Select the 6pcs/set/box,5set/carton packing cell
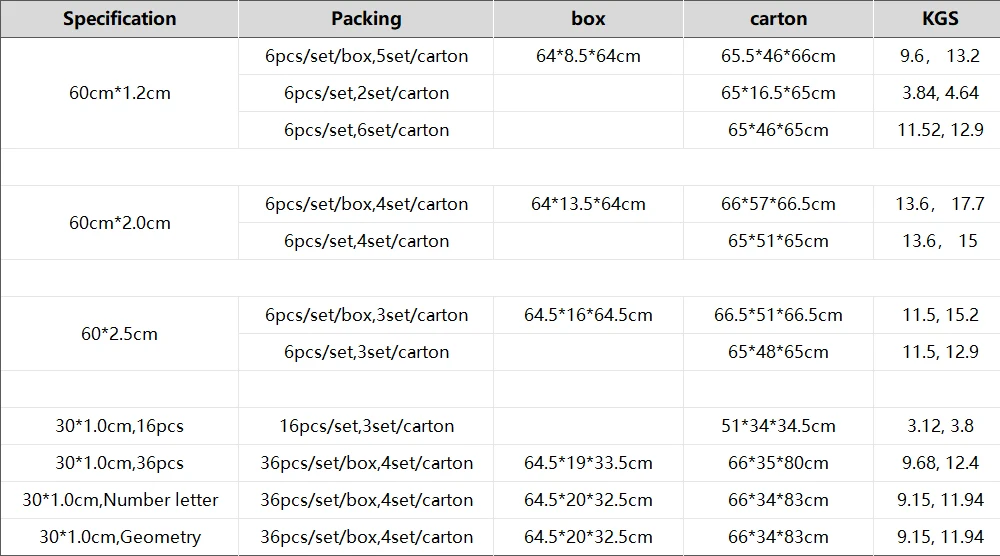 (x=366, y=56)
